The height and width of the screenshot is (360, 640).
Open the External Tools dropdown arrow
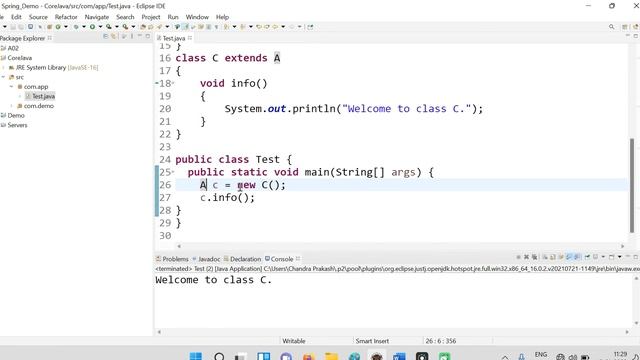coord(133,27)
